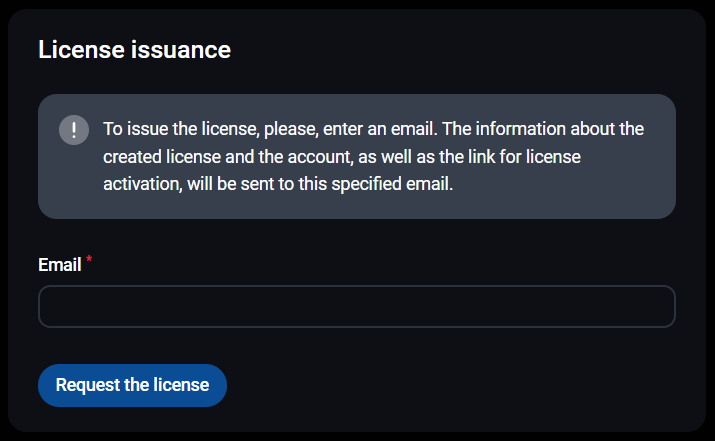
Task: Click the word 'license' on the blue button
Action: tap(181, 385)
